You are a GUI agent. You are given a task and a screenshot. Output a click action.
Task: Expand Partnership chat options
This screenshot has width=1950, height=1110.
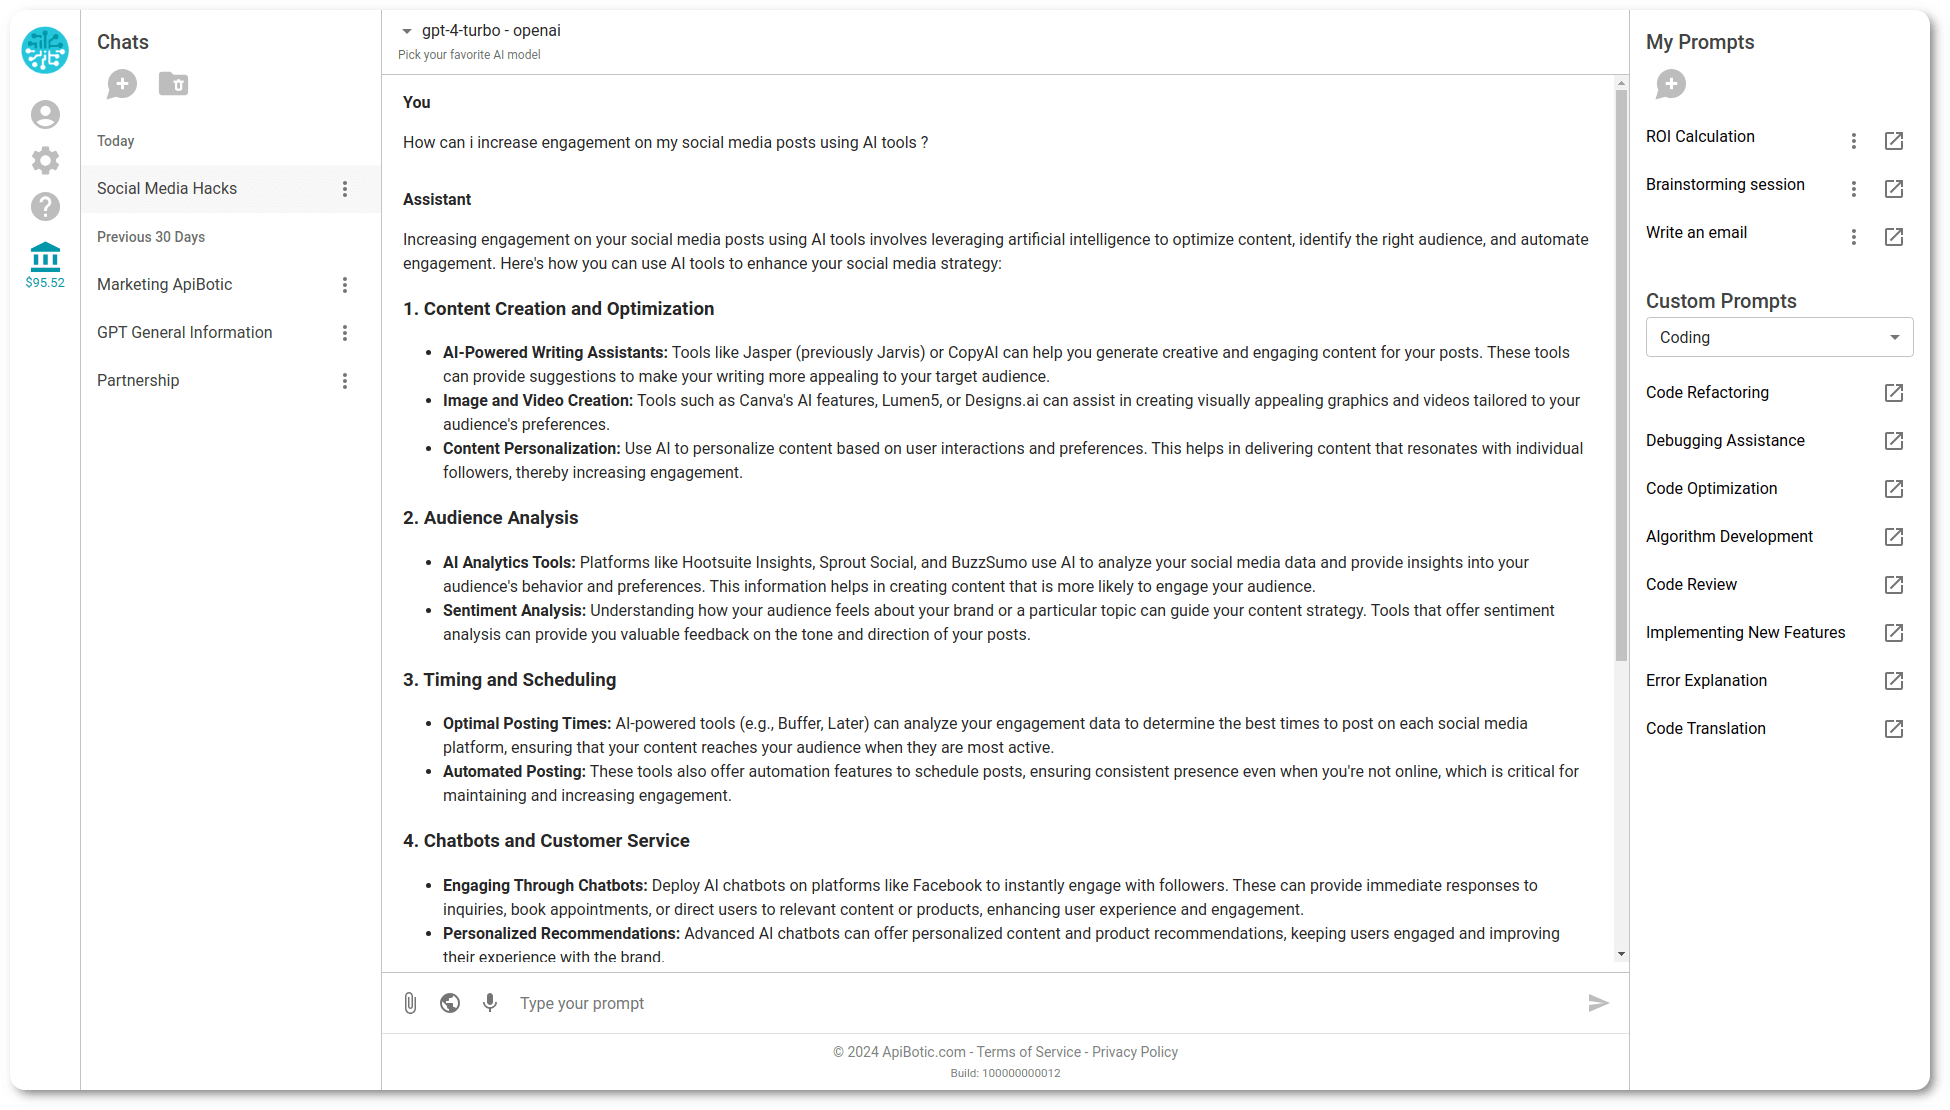346,380
